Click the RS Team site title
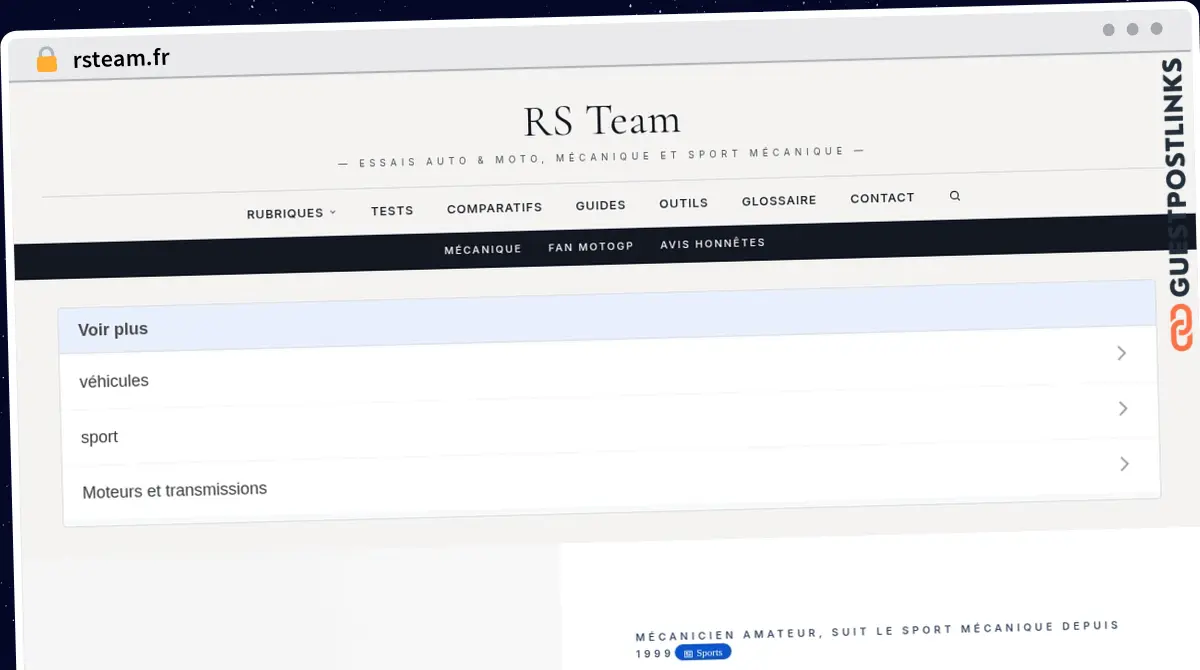Image resolution: width=1200 pixels, height=670 pixels. pyautogui.click(x=602, y=121)
